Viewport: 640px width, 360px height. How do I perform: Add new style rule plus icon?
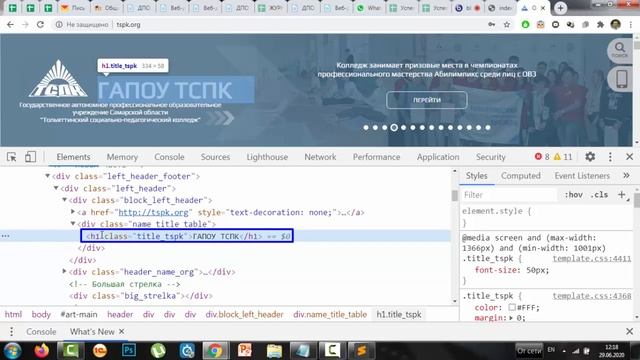pyautogui.click(x=622, y=195)
